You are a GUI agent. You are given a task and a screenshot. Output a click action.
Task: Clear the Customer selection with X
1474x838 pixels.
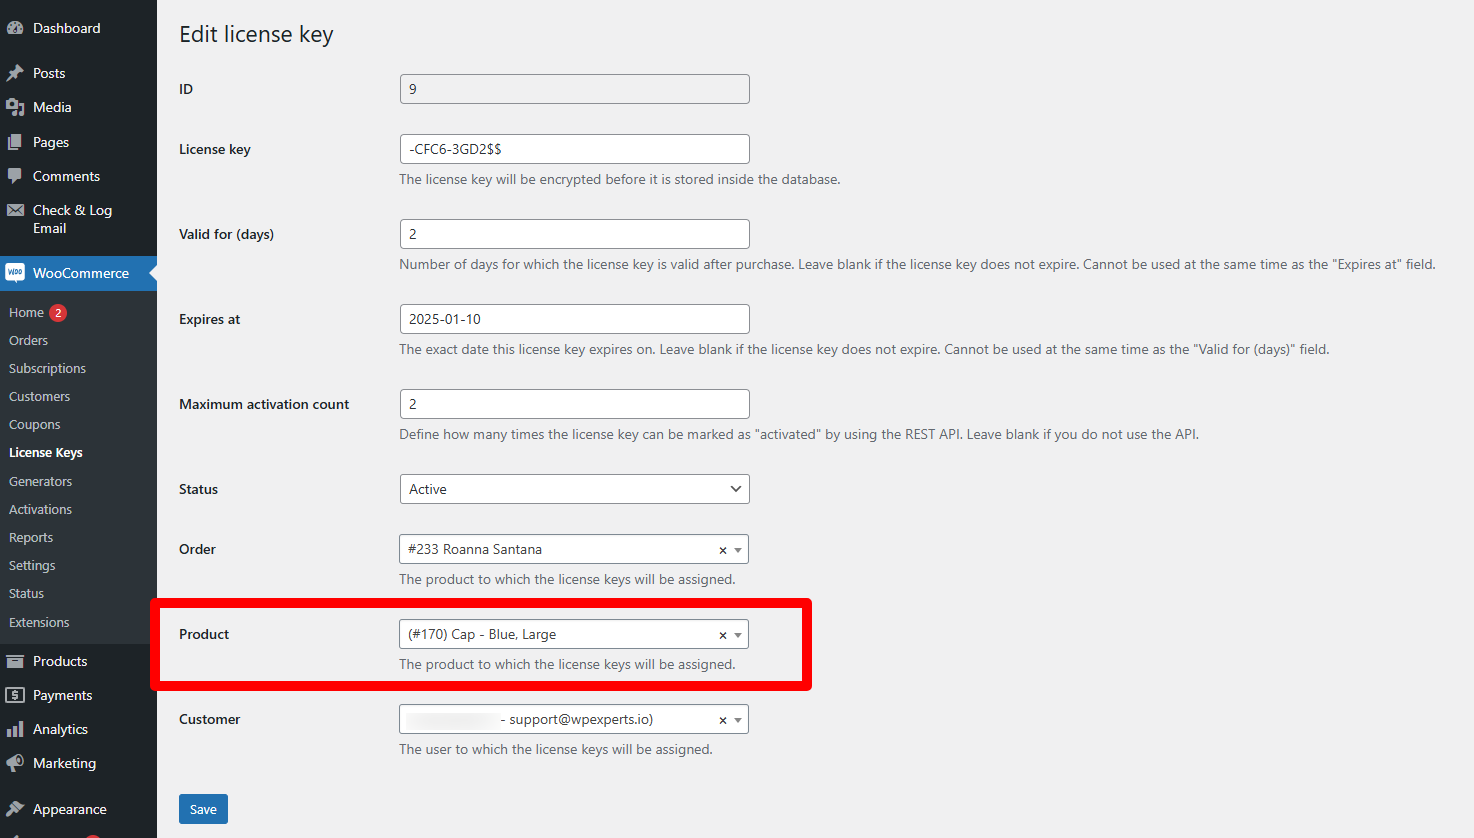pyautogui.click(x=723, y=720)
